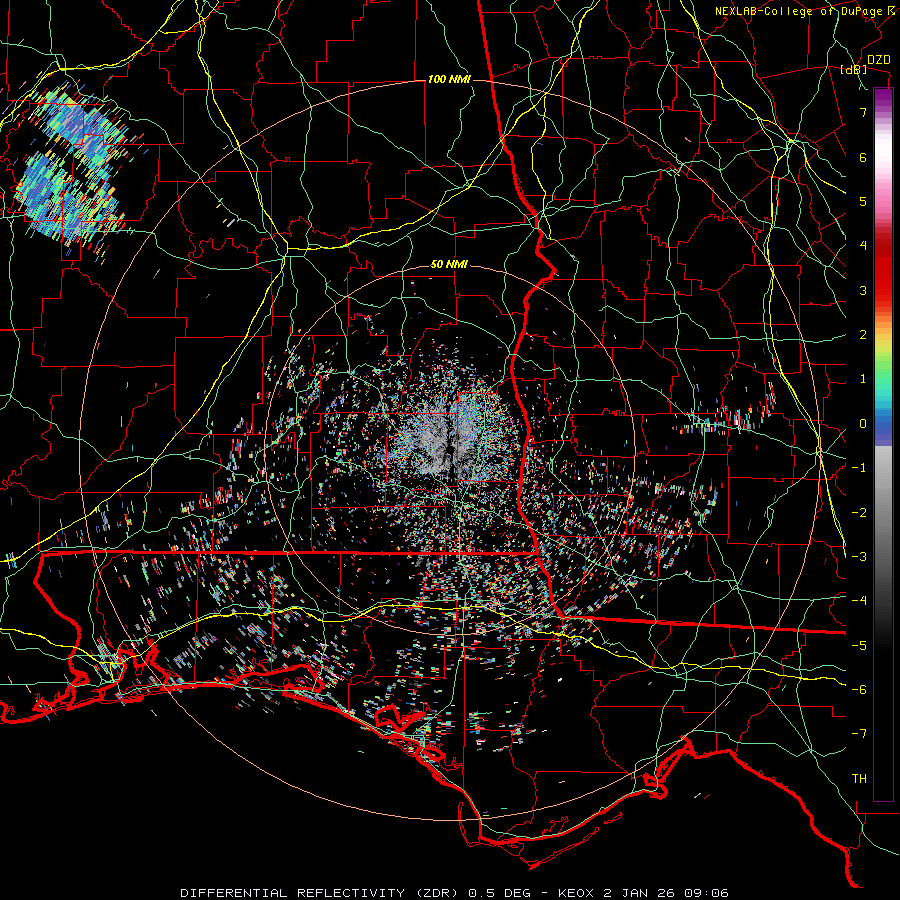Viewport: 900px width, 900px height.
Task: Pick the 3 dB scale label
Action: pyautogui.click(x=863, y=290)
